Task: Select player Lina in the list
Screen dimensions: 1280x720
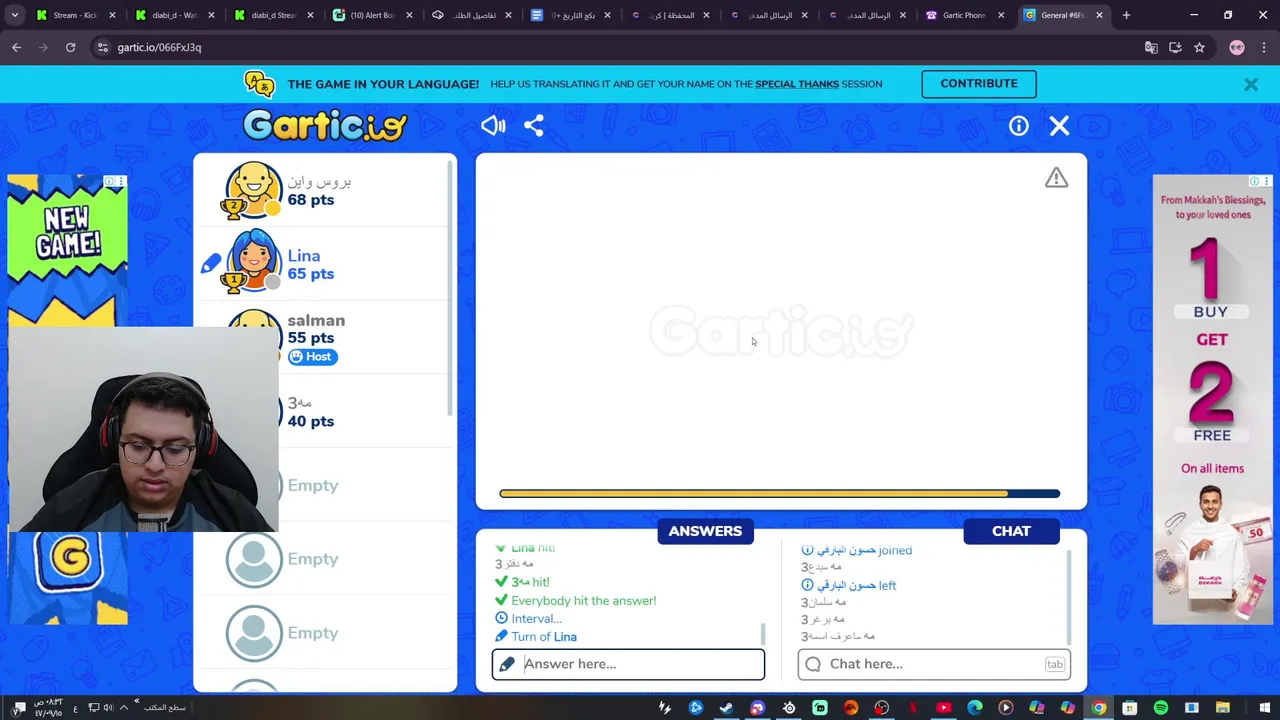Action: pyautogui.click(x=323, y=264)
